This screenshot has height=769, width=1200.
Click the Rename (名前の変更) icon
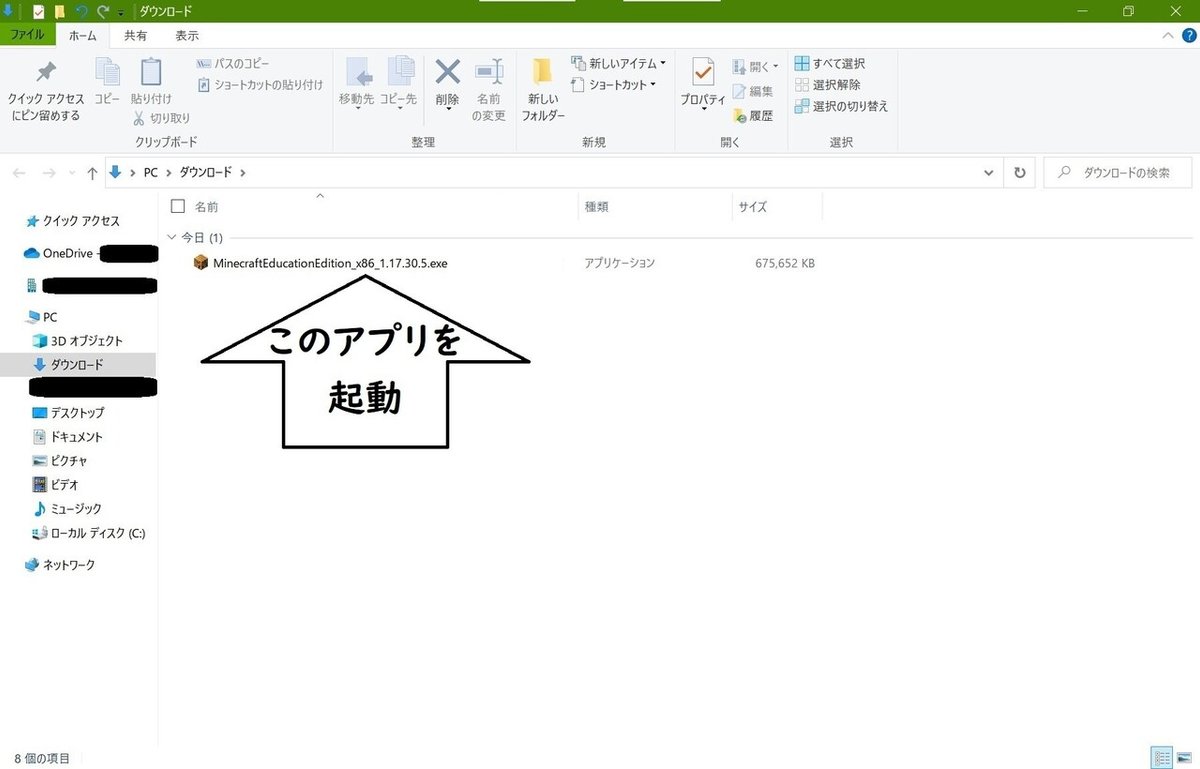click(x=489, y=72)
